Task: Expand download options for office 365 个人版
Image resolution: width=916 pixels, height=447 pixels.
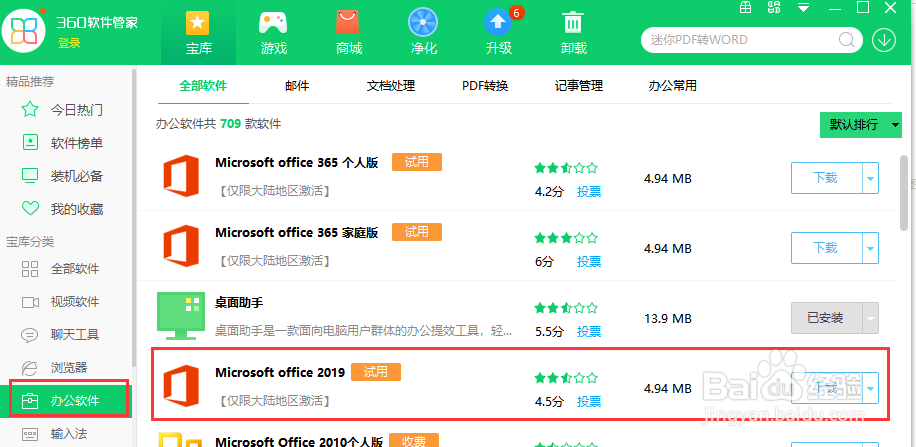Action: (870, 178)
